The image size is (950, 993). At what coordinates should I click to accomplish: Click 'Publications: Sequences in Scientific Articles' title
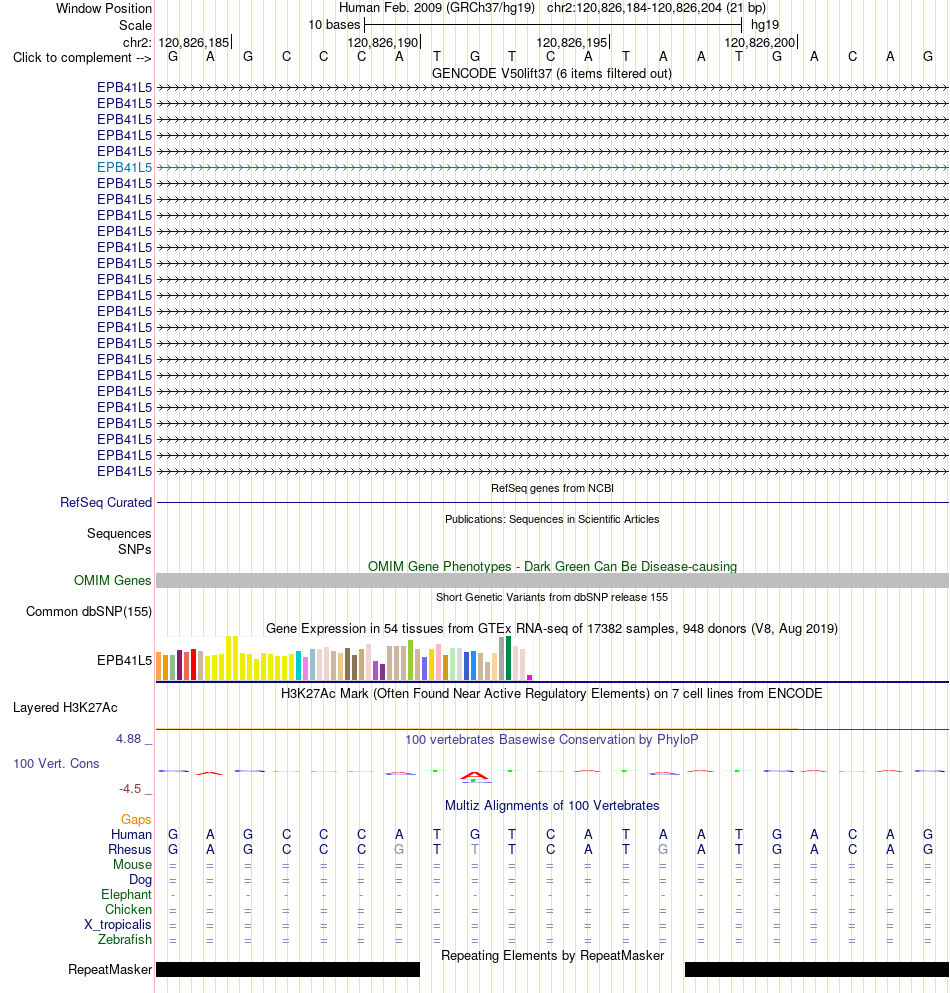click(552, 519)
